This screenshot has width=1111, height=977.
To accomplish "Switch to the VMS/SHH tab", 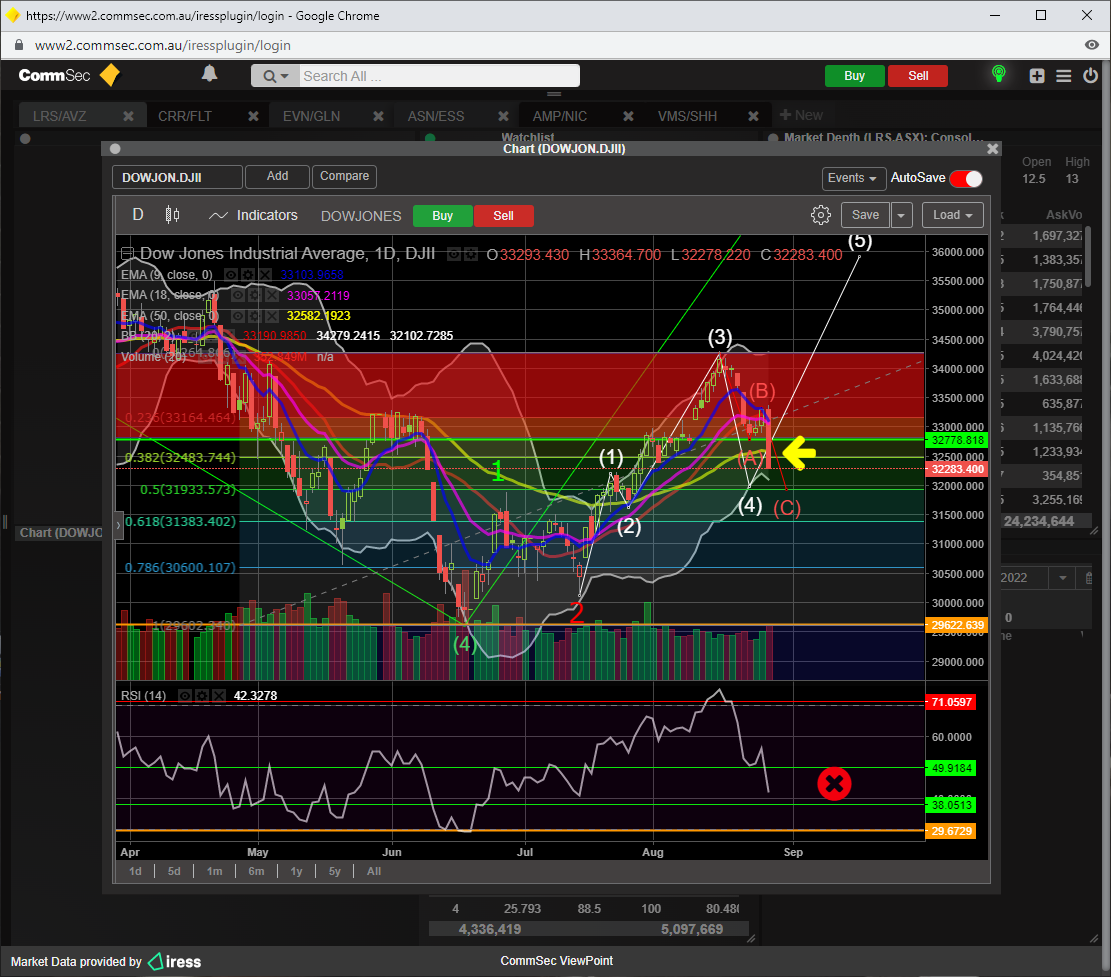I will point(687,116).
